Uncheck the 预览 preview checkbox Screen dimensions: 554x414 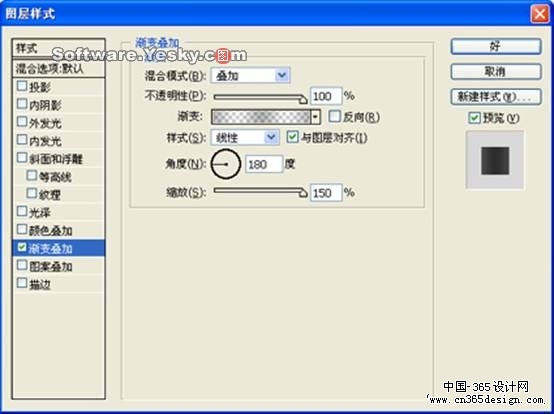pos(474,118)
